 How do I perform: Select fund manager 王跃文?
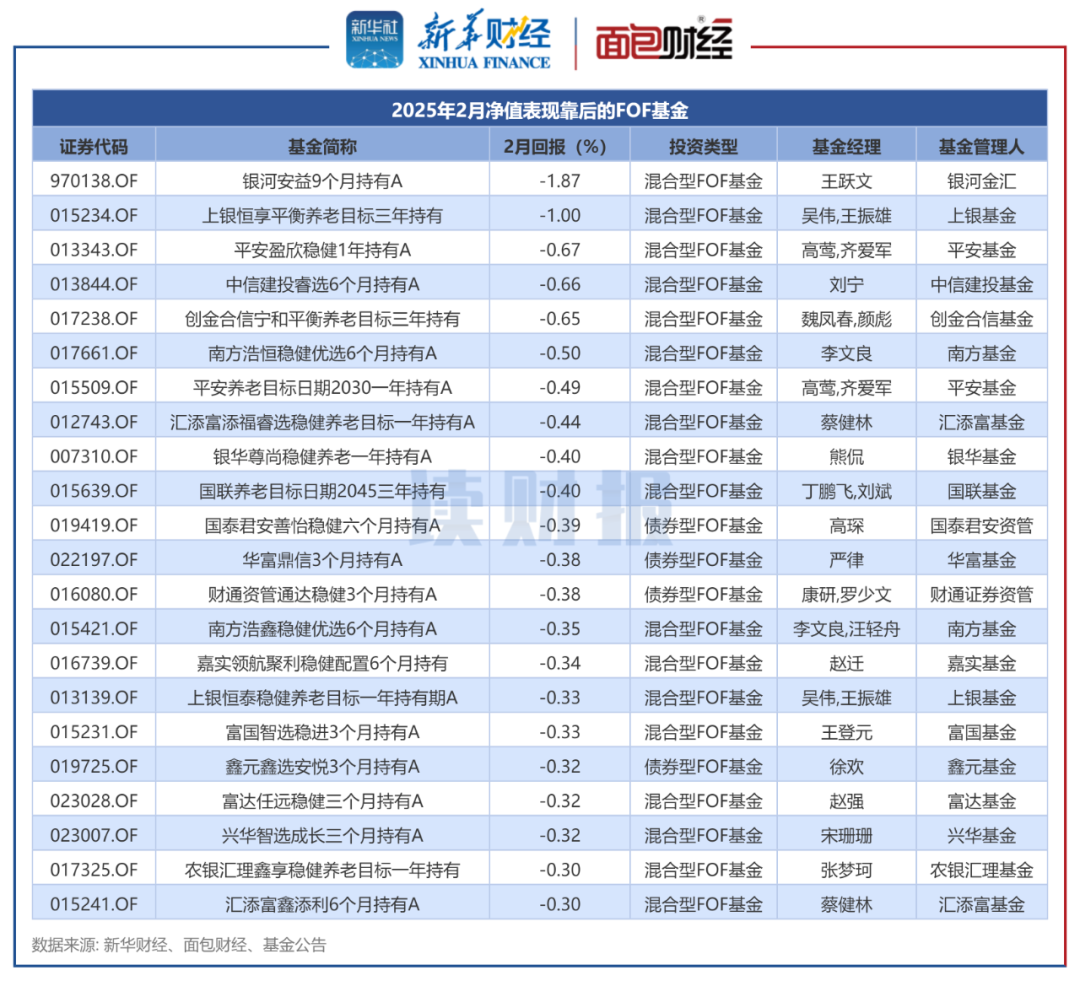coord(845,181)
